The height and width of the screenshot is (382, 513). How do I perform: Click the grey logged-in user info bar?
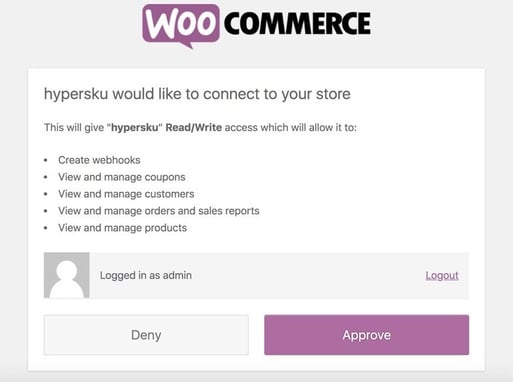(256, 275)
